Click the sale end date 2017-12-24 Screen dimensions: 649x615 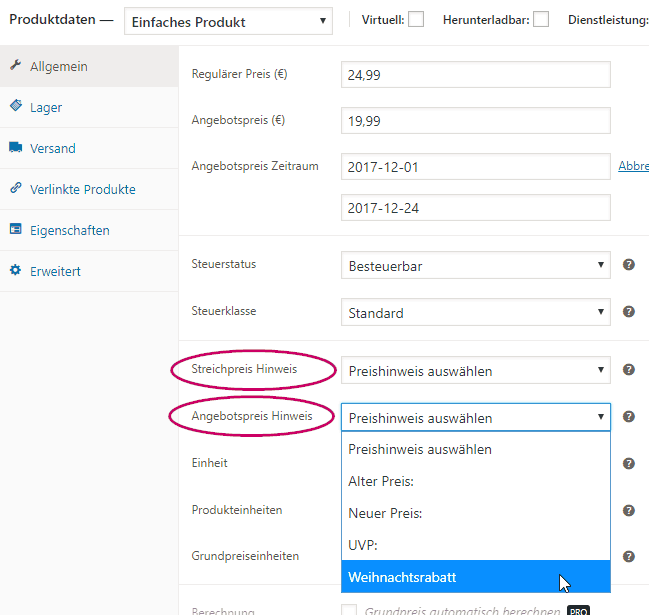coord(476,207)
